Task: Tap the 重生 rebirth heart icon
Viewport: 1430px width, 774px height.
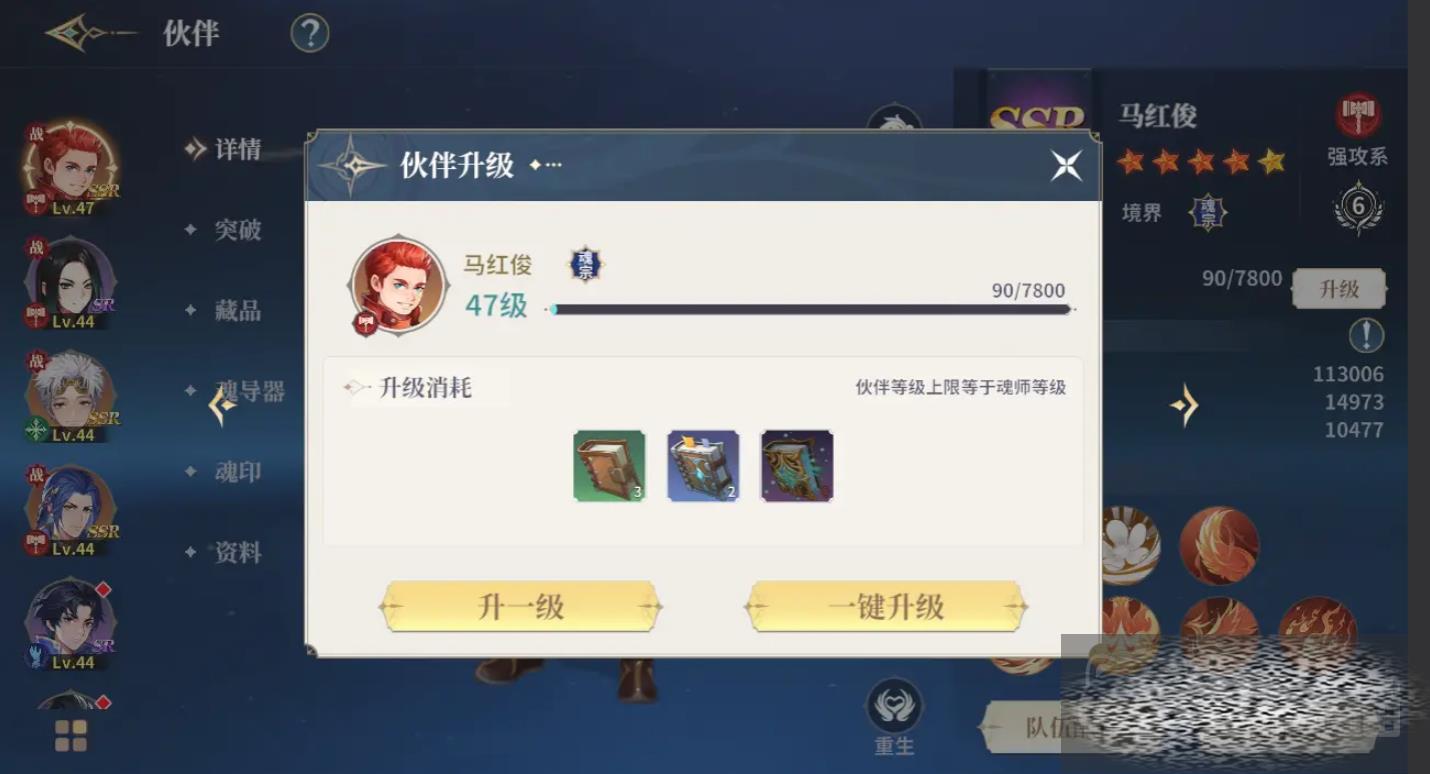Action: click(x=894, y=706)
